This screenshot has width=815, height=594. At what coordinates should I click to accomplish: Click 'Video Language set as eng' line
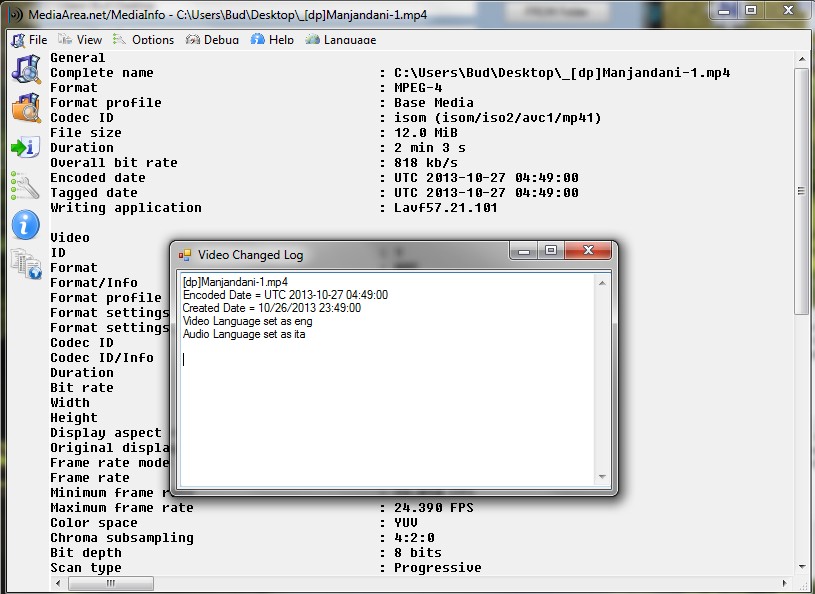pos(247,321)
